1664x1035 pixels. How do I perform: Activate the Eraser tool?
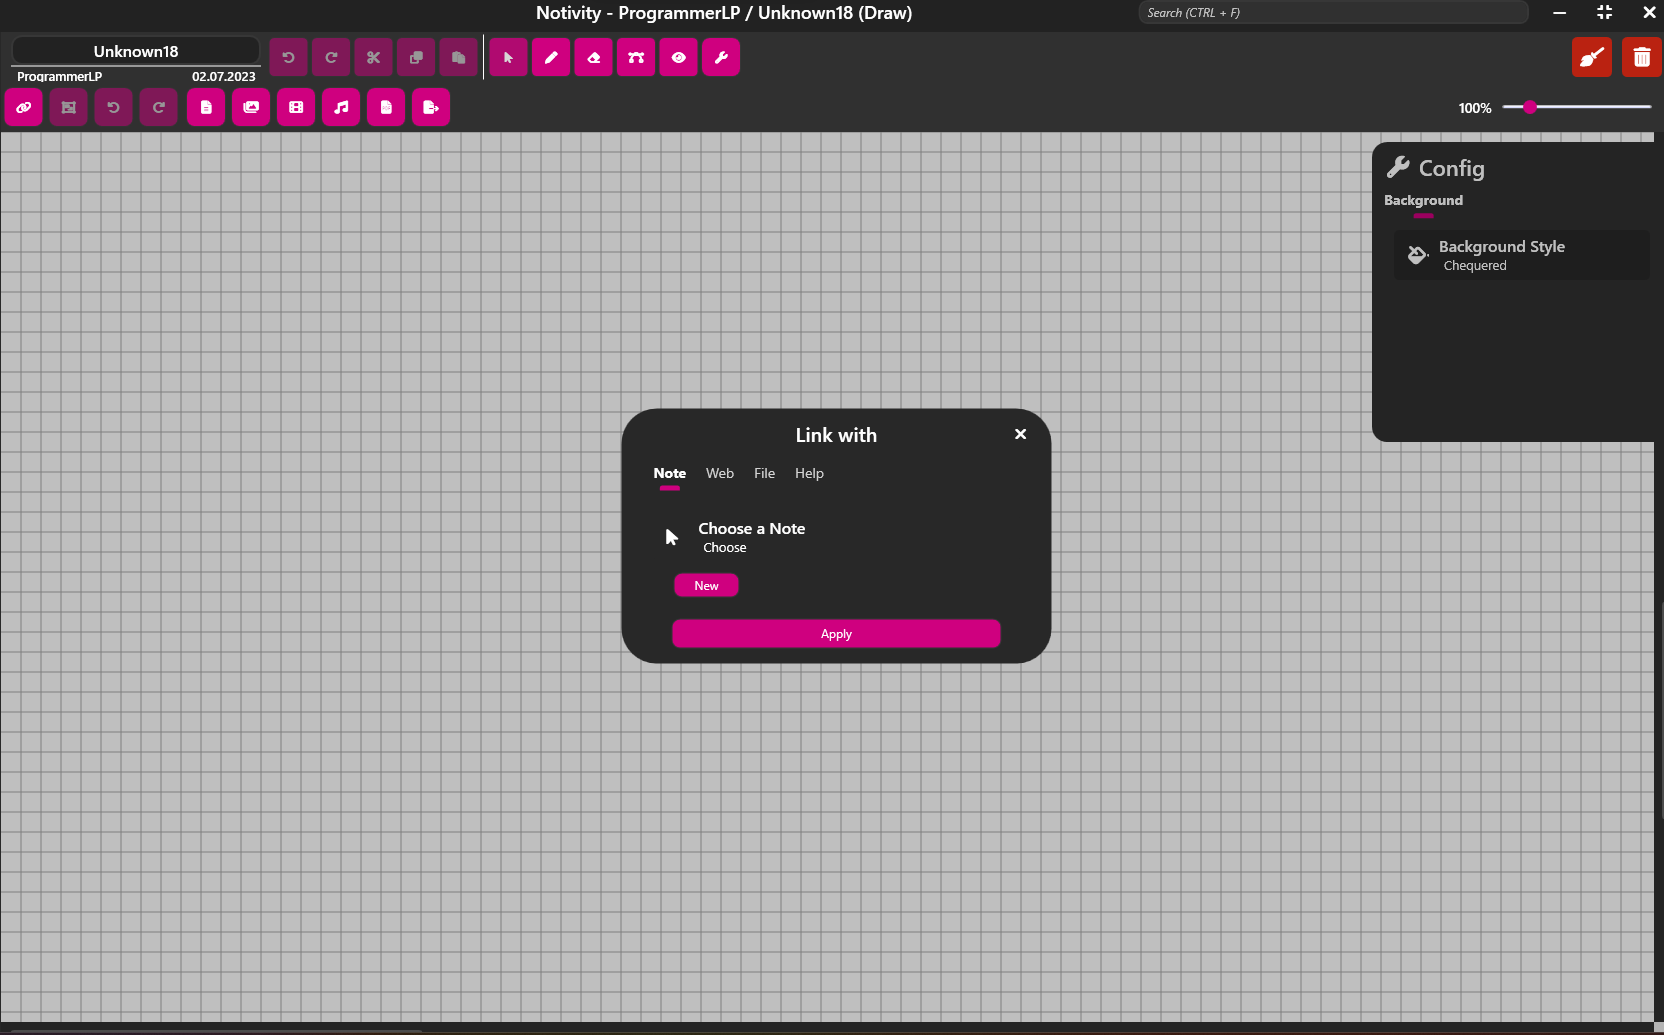593,57
